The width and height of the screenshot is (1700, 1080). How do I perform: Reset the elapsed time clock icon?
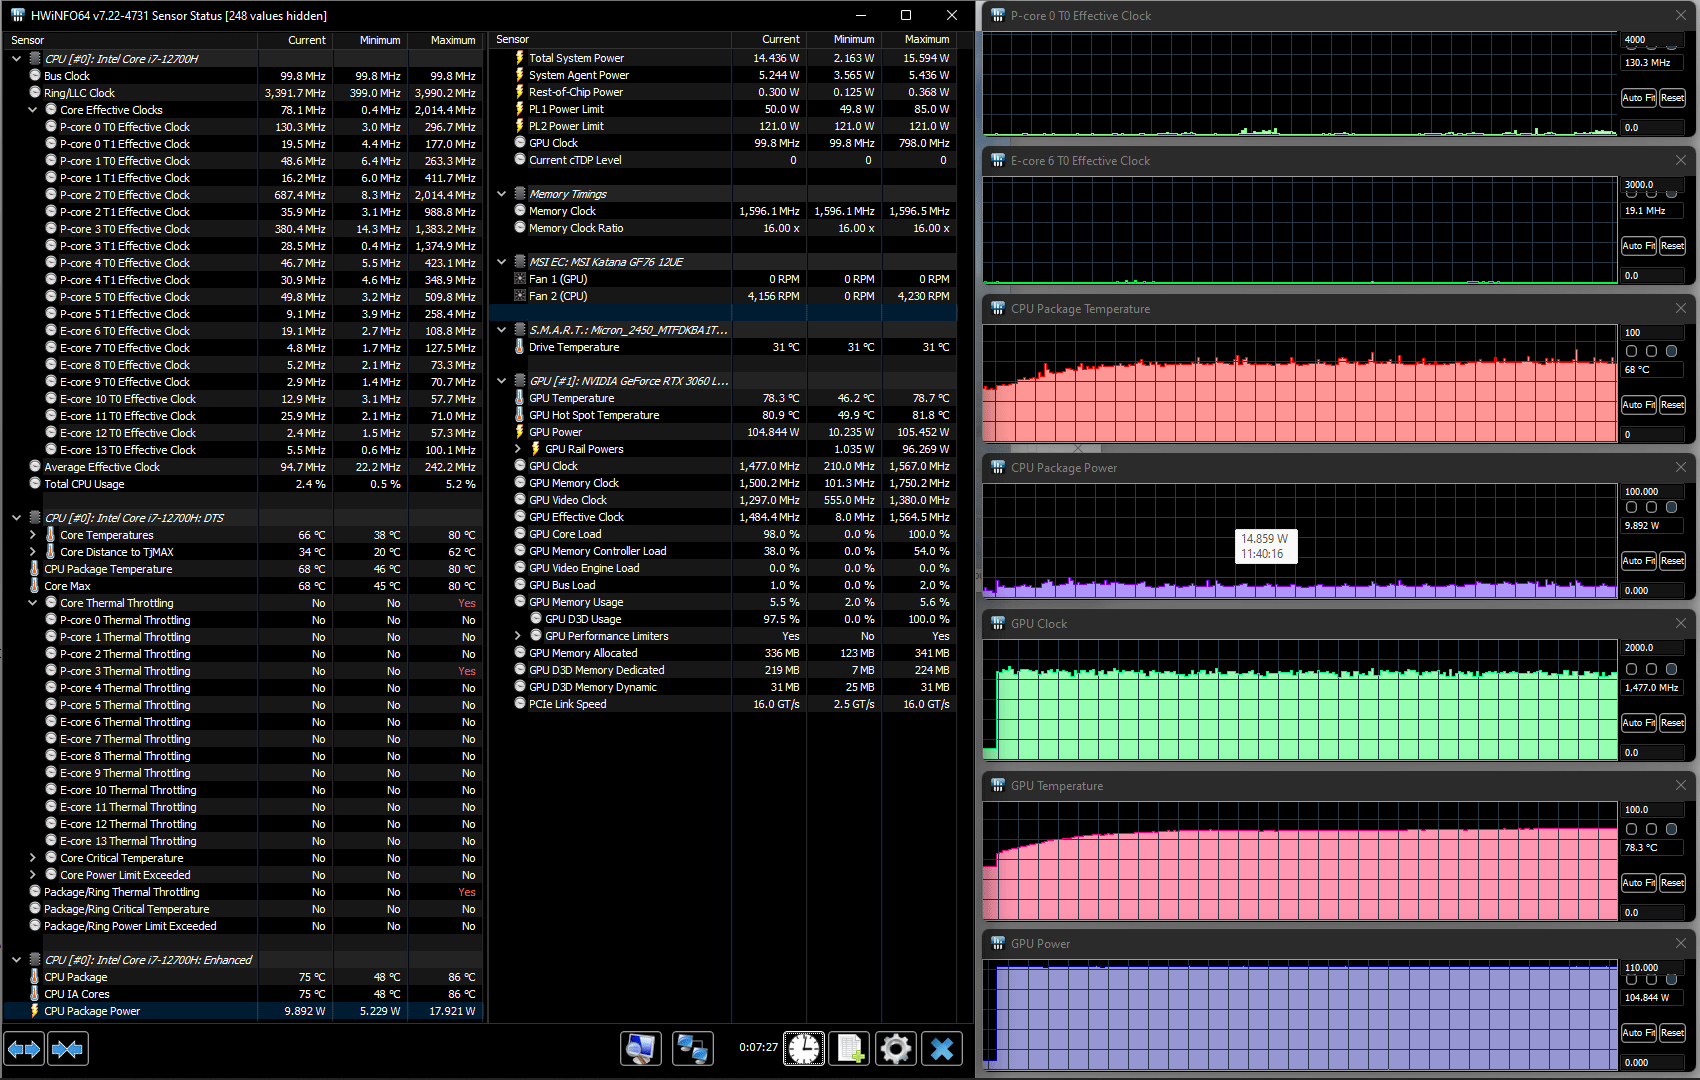pos(804,1048)
